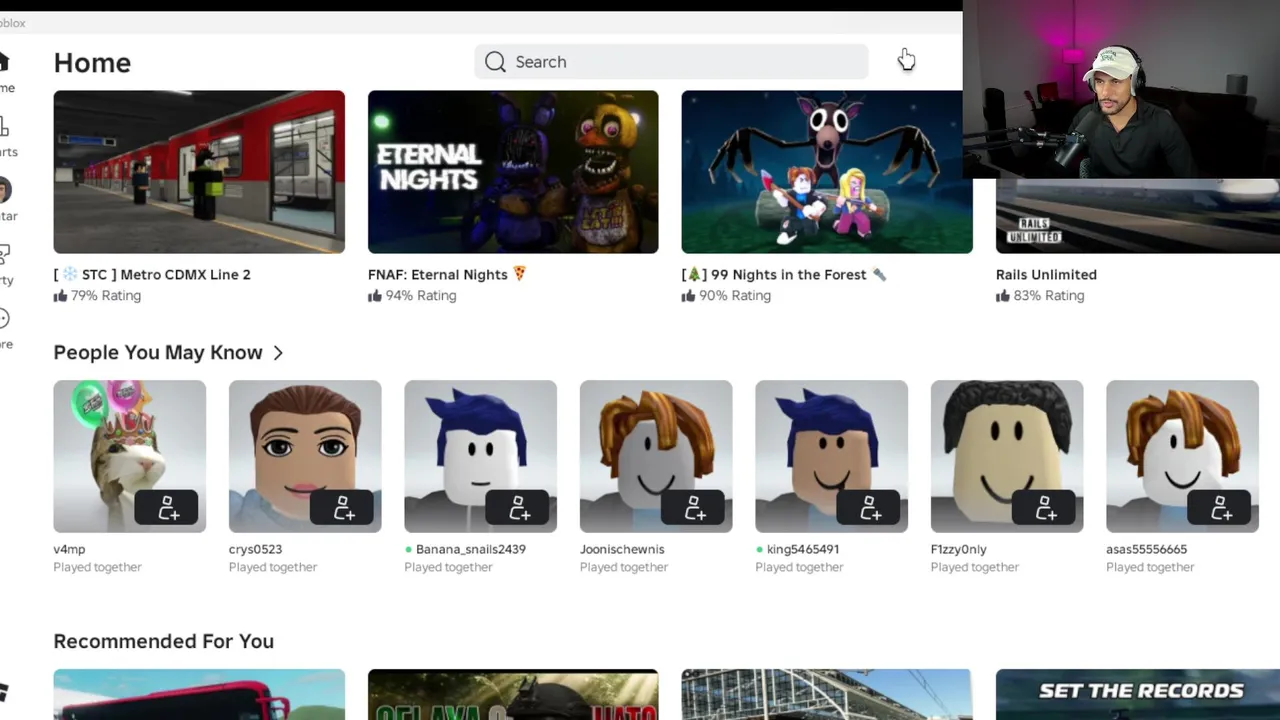Add F1zzy0nly as friend
The width and height of the screenshot is (1280, 720).
[1045, 508]
